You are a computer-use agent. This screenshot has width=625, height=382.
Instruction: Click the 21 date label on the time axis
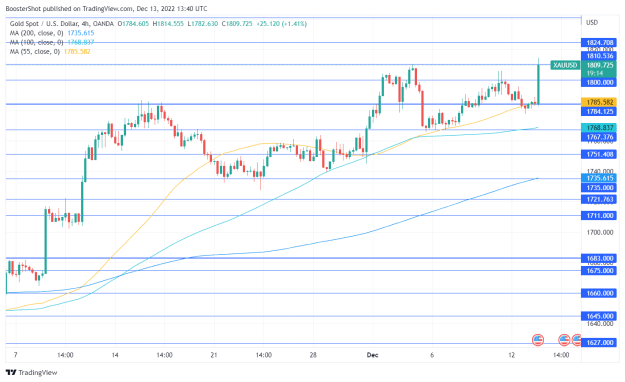click(x=214, y=355)
